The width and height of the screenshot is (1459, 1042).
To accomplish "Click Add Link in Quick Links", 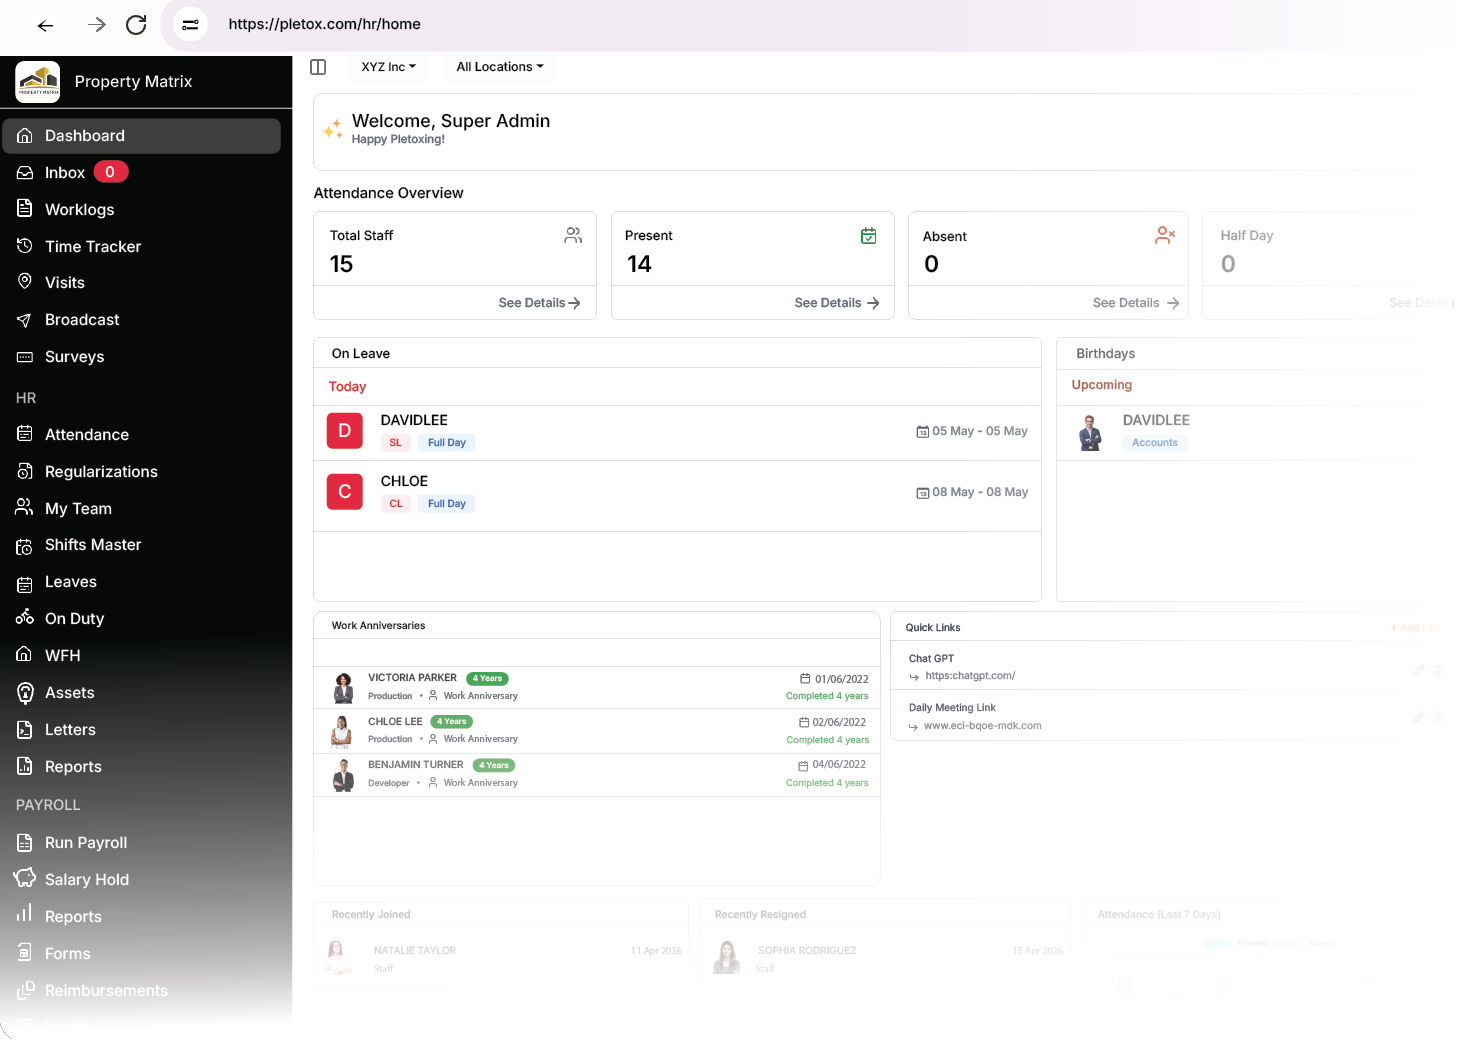I will [x=1415, y=628].
